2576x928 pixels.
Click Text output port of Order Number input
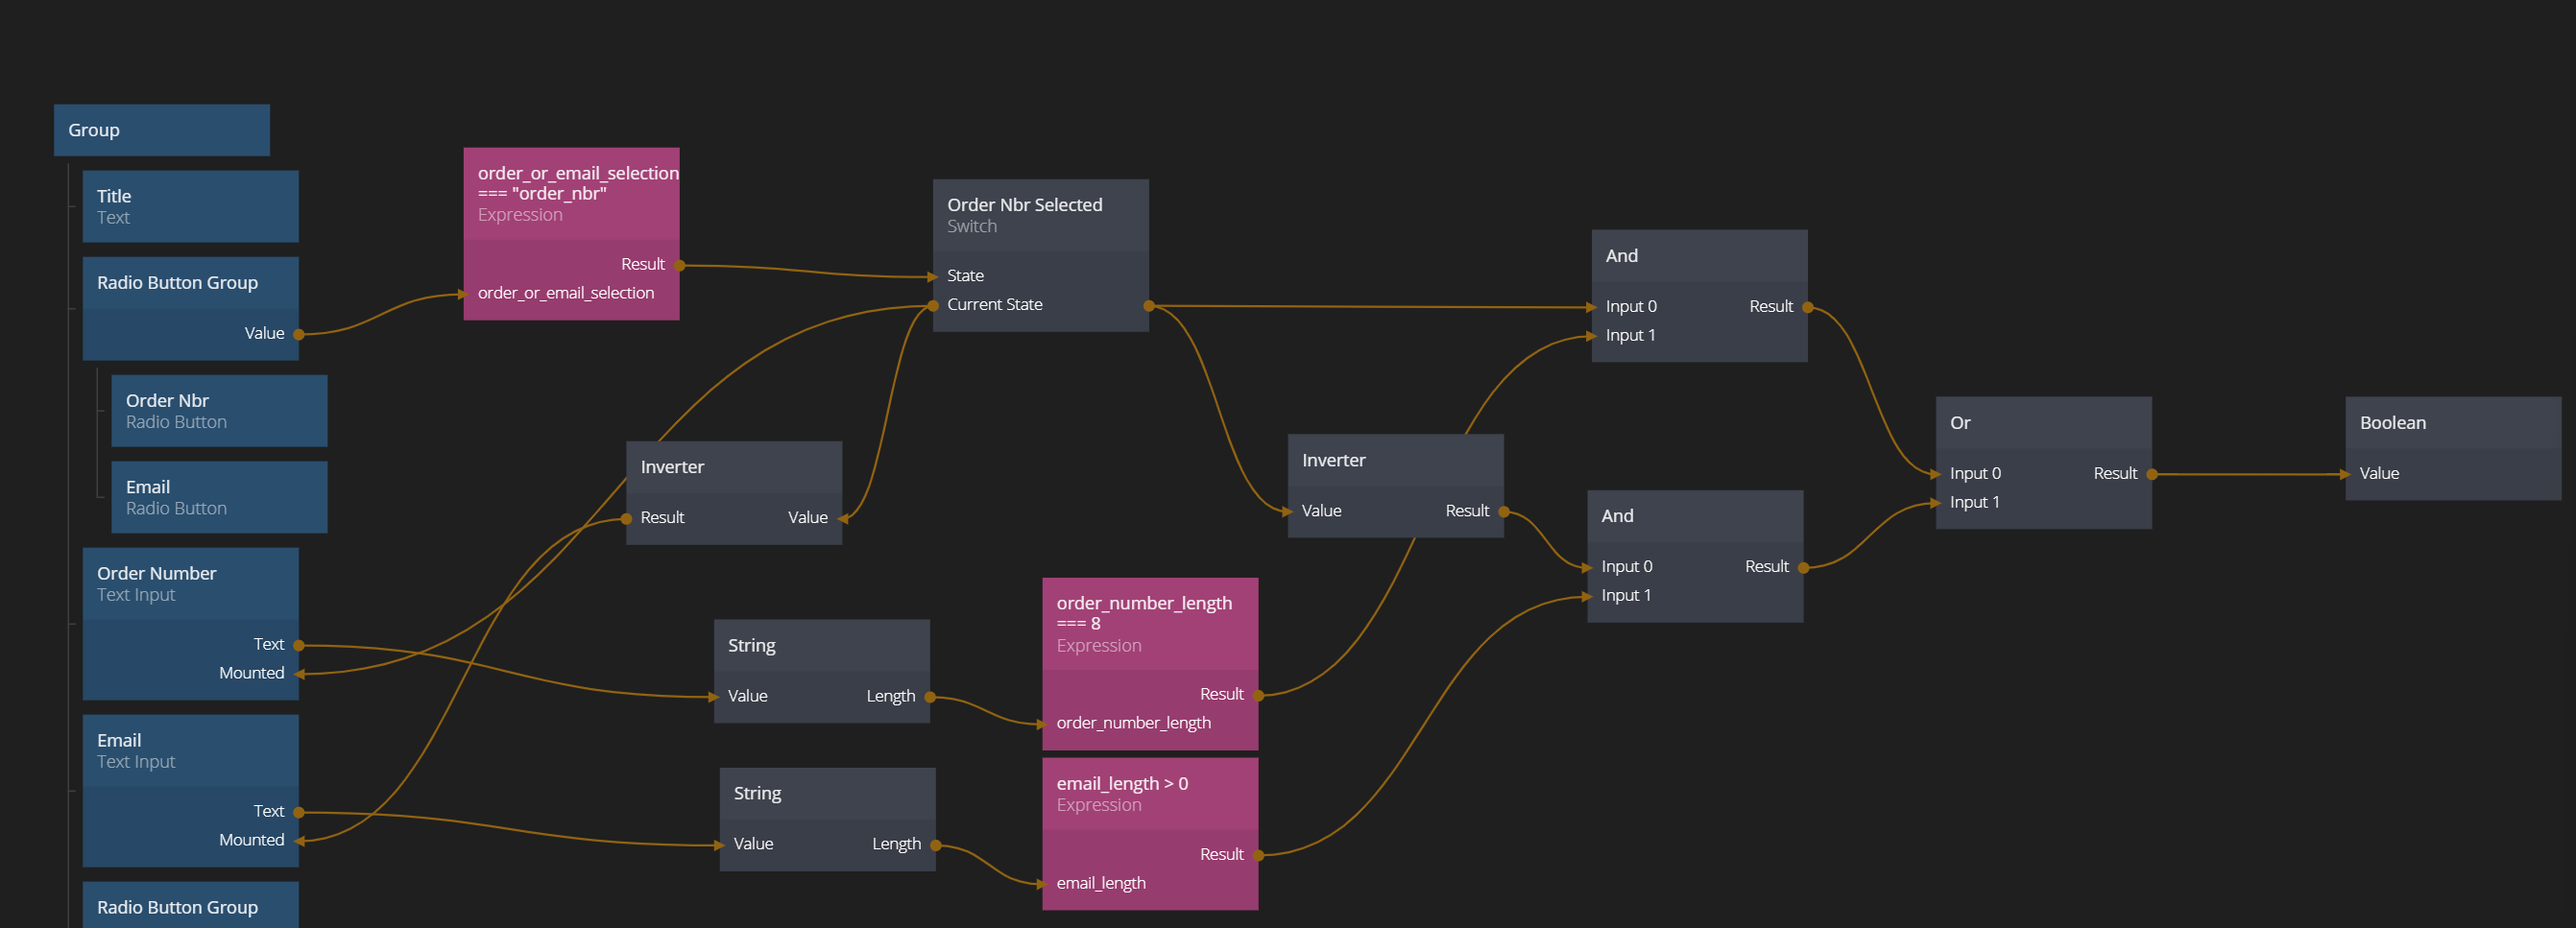tap(298, 645)
